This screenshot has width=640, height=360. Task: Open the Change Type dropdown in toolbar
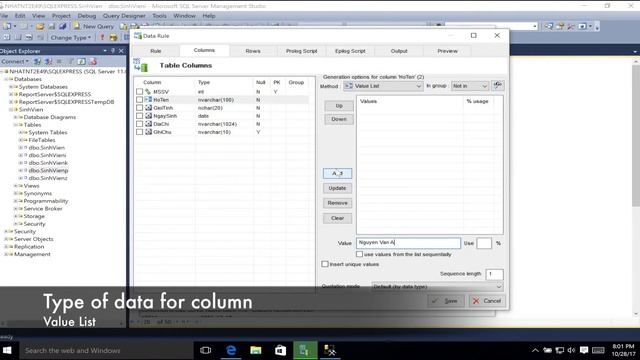coord(71,38)
